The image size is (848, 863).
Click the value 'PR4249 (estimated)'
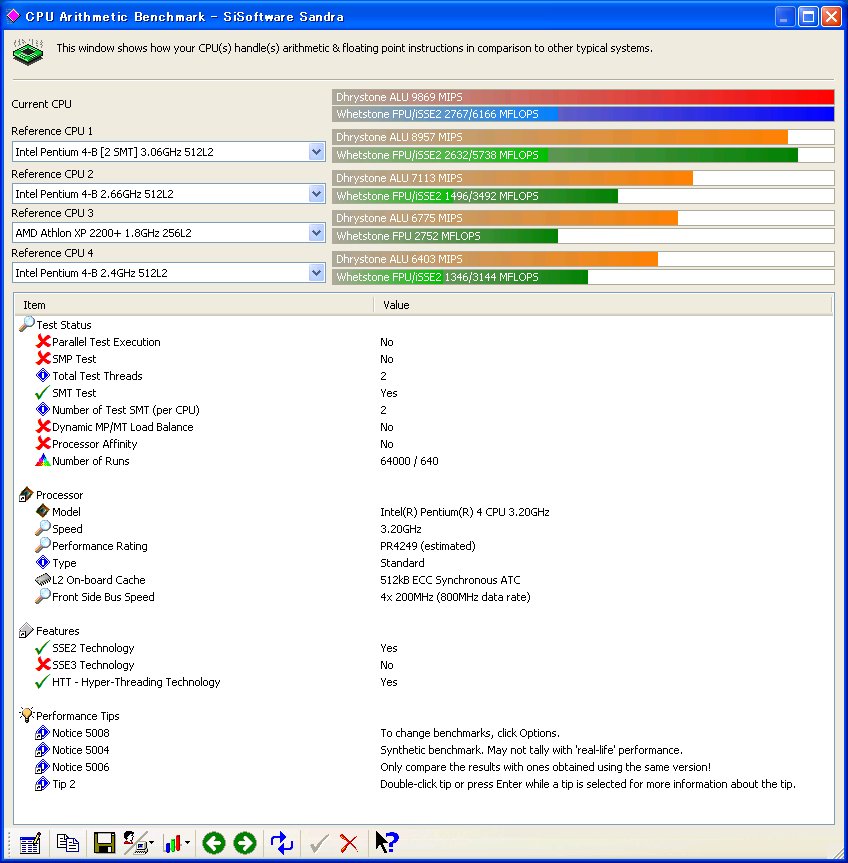pos(428,546)
